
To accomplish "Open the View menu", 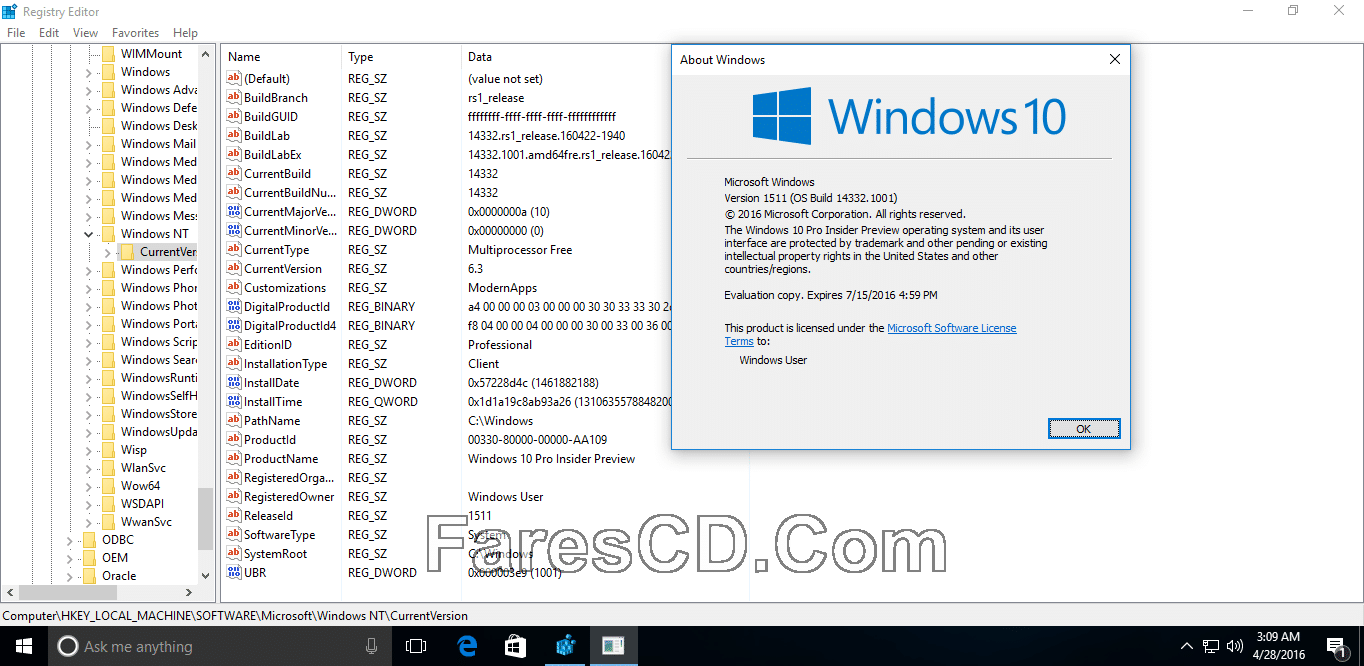I will pyautogui.click(x=85, y=33).
